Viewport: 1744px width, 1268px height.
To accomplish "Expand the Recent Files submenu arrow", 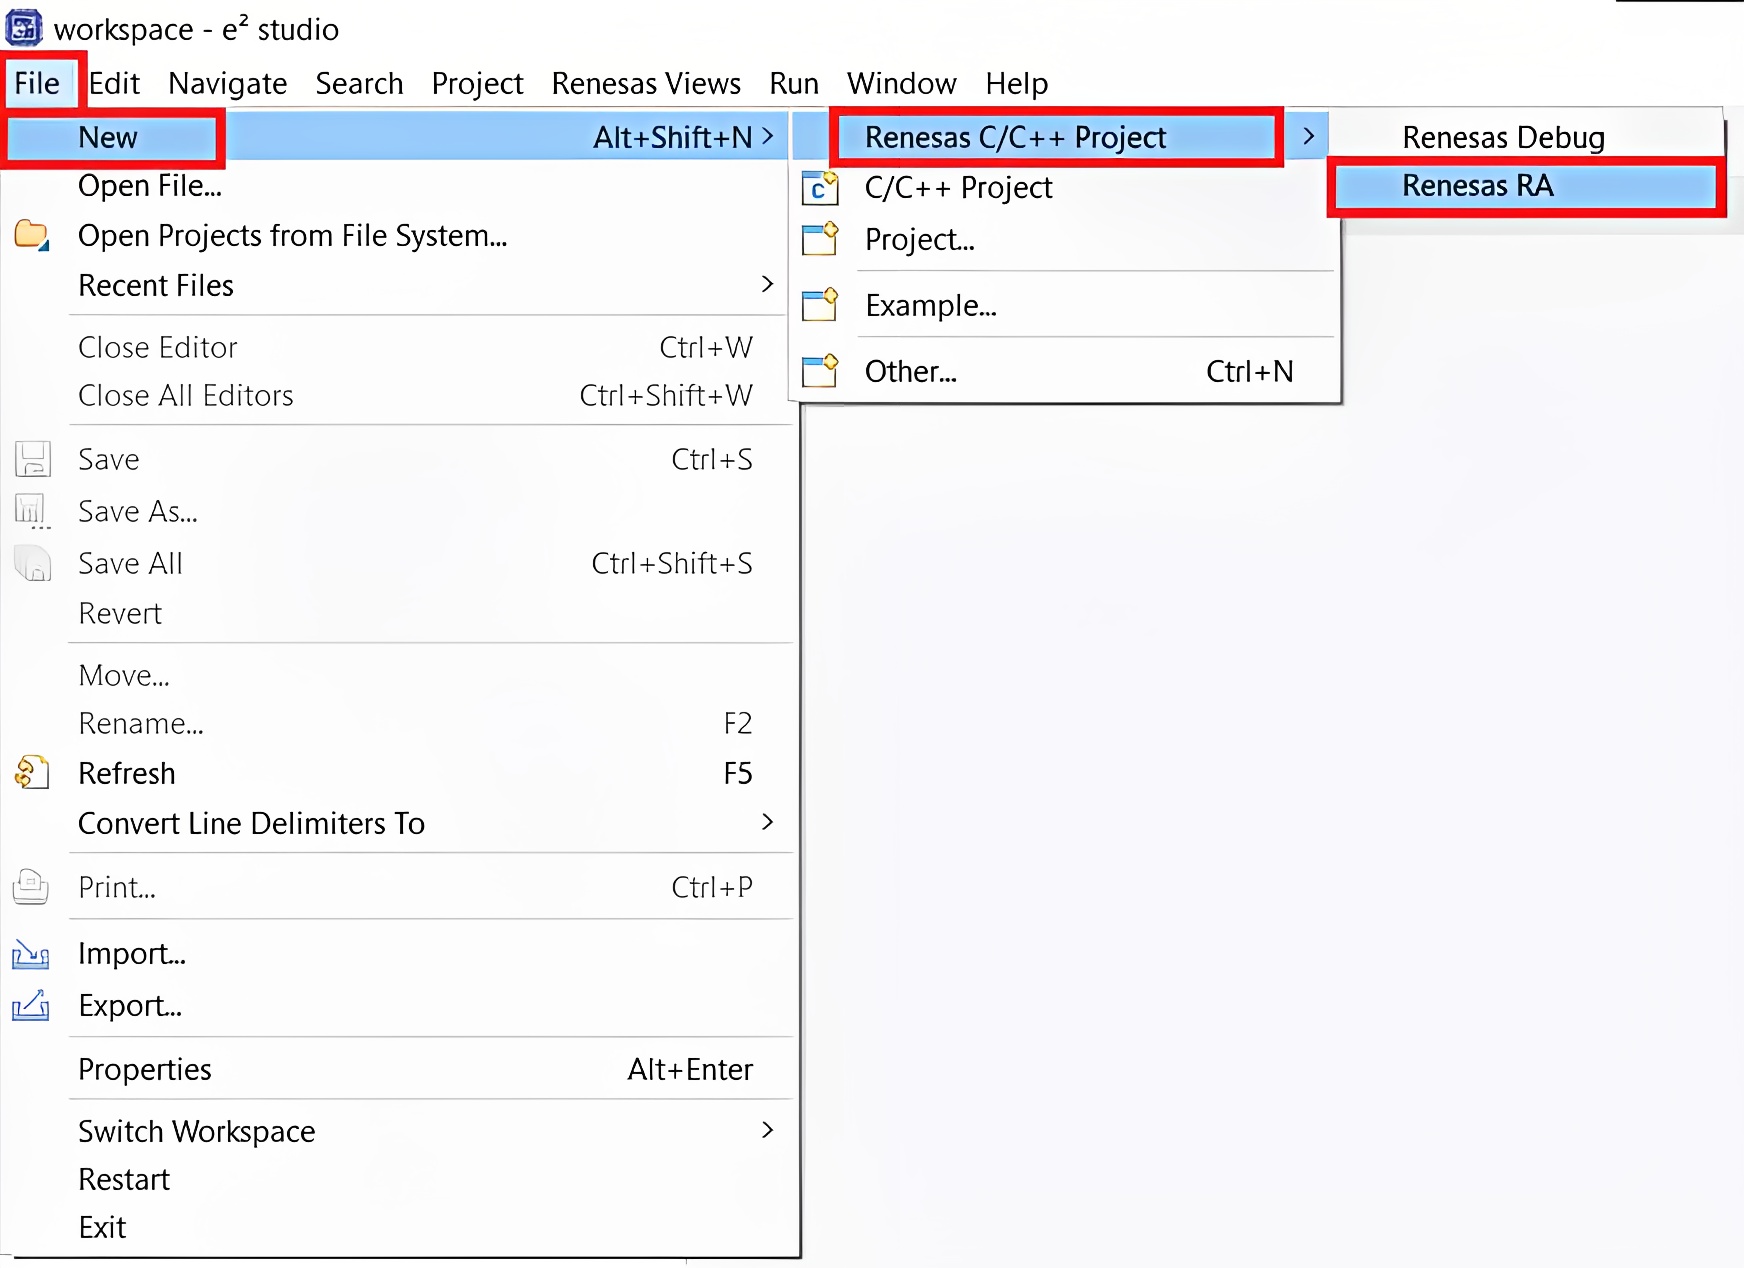I will point(767,285).
